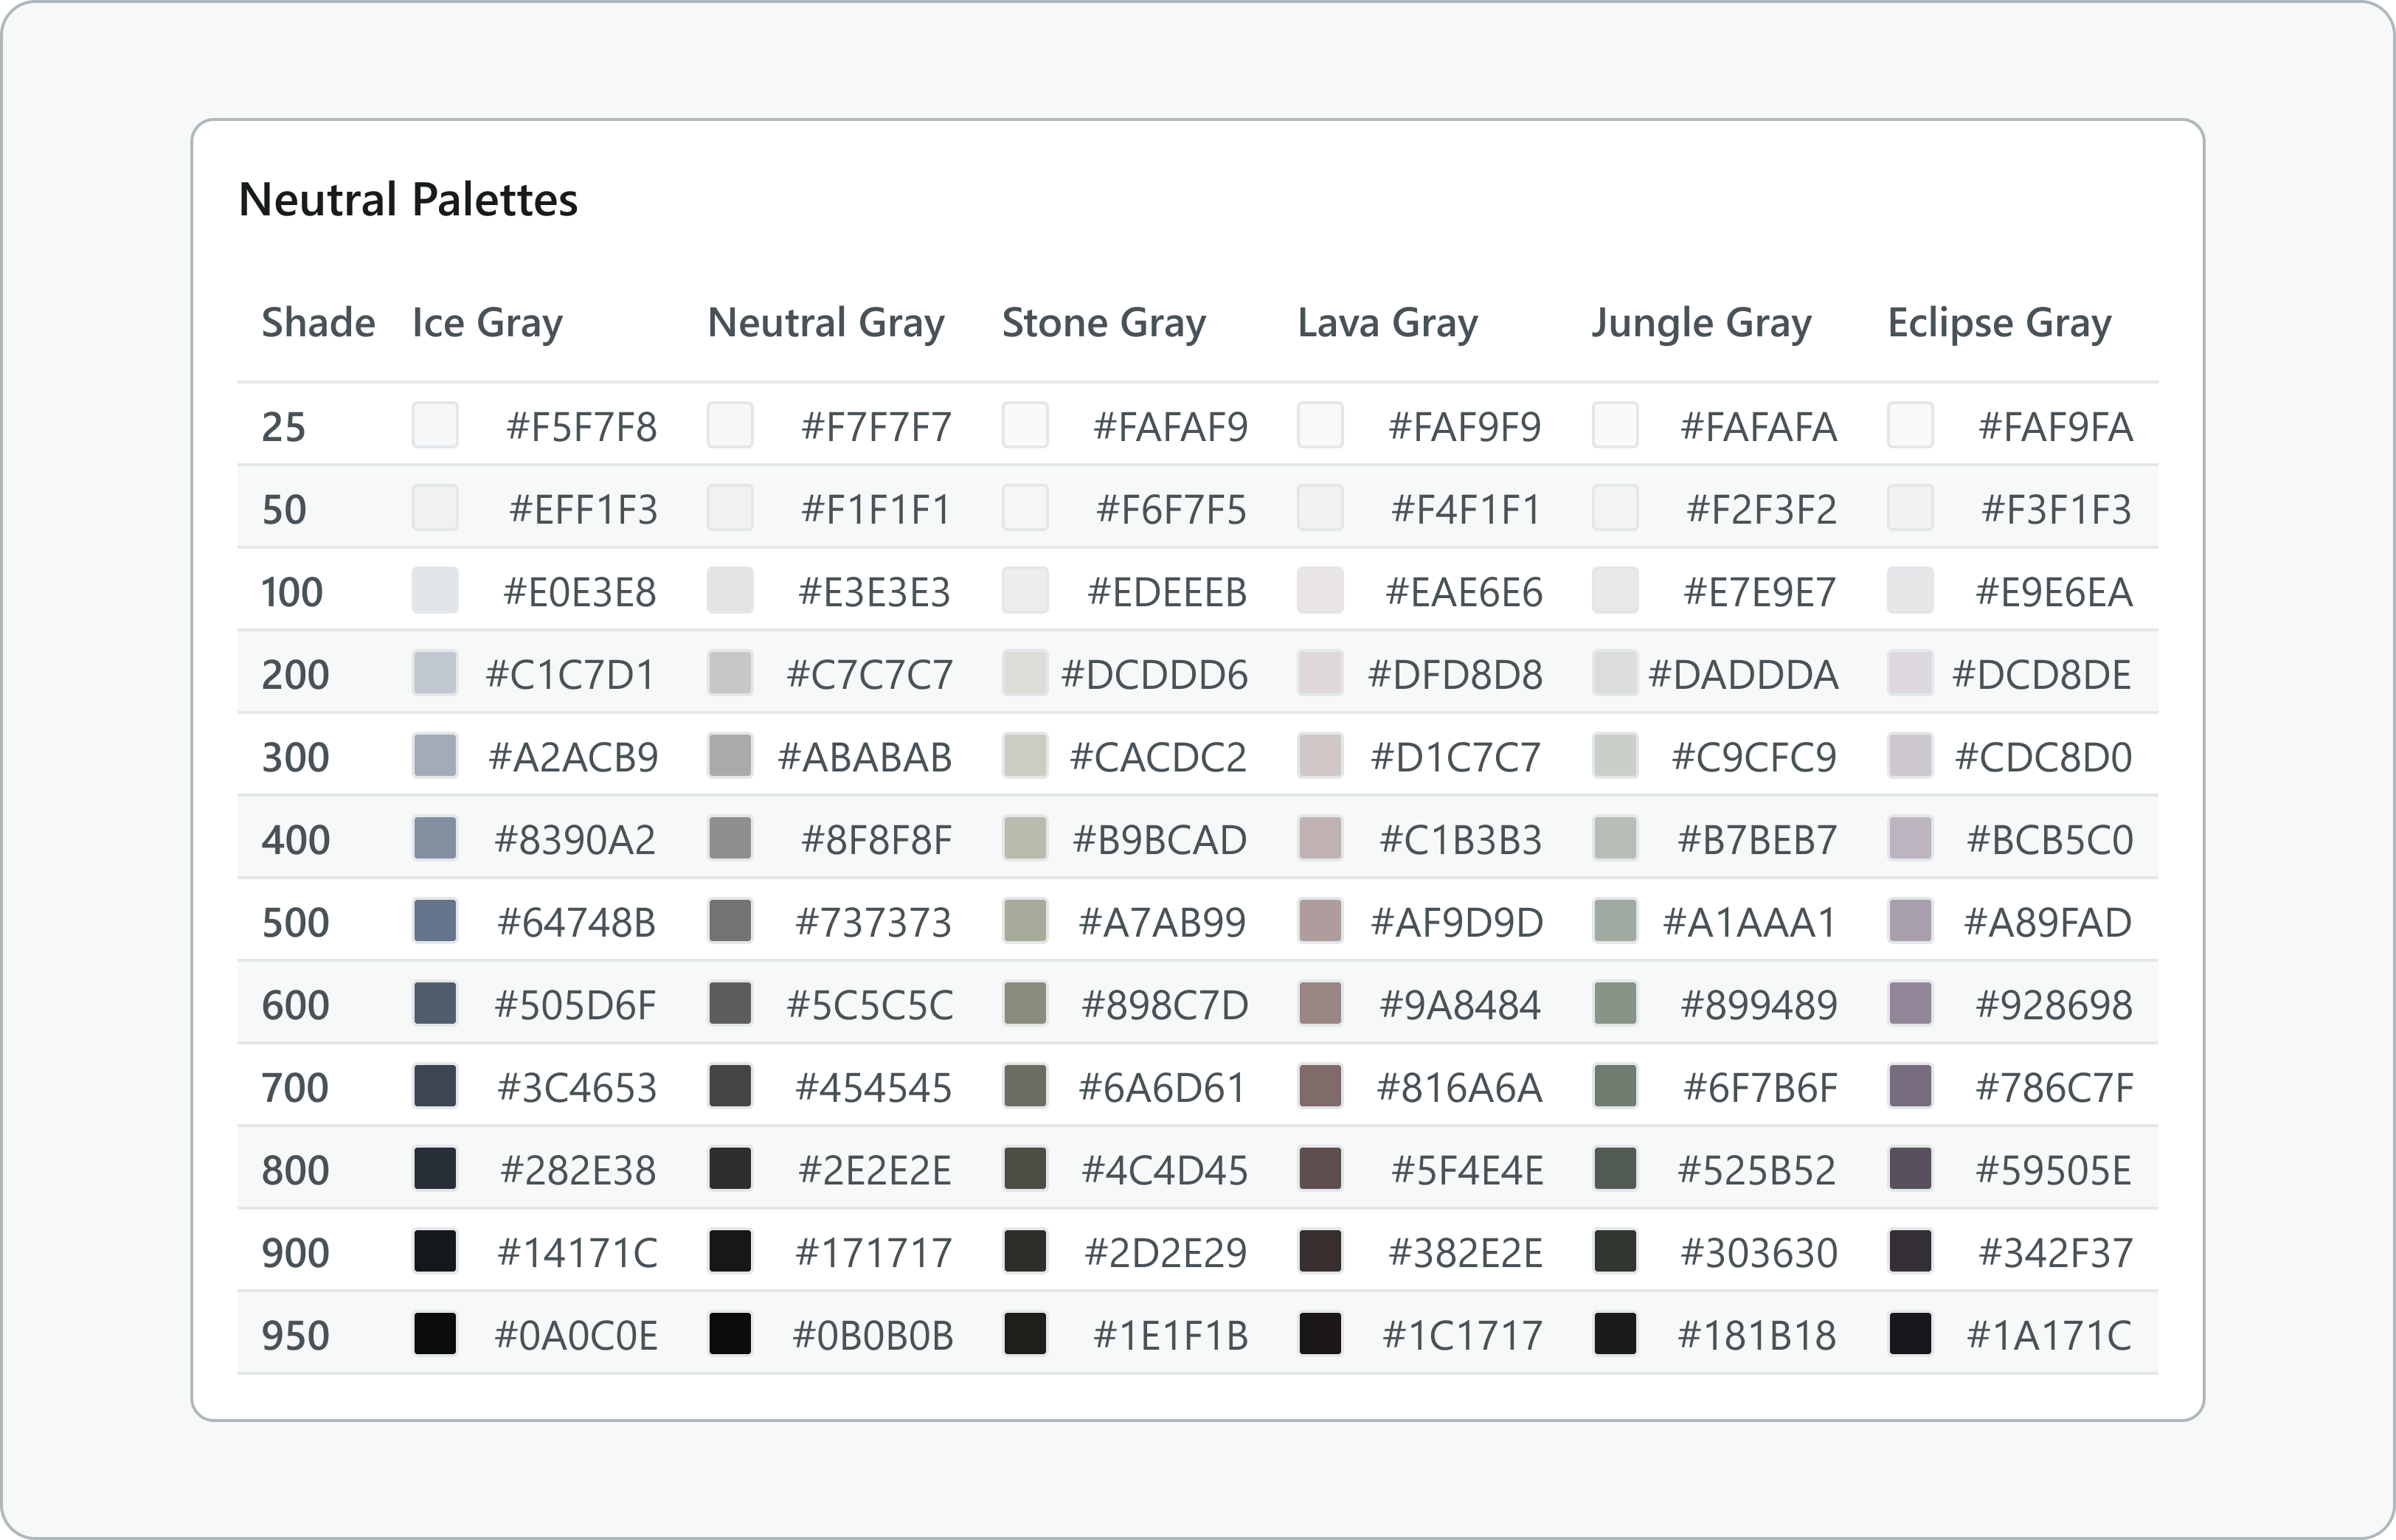Viewport: 2396px width, 1540px height.
Task: Click the Jungle Gray 300 swatch #C9CFC9
Action: coord(1615,756)
